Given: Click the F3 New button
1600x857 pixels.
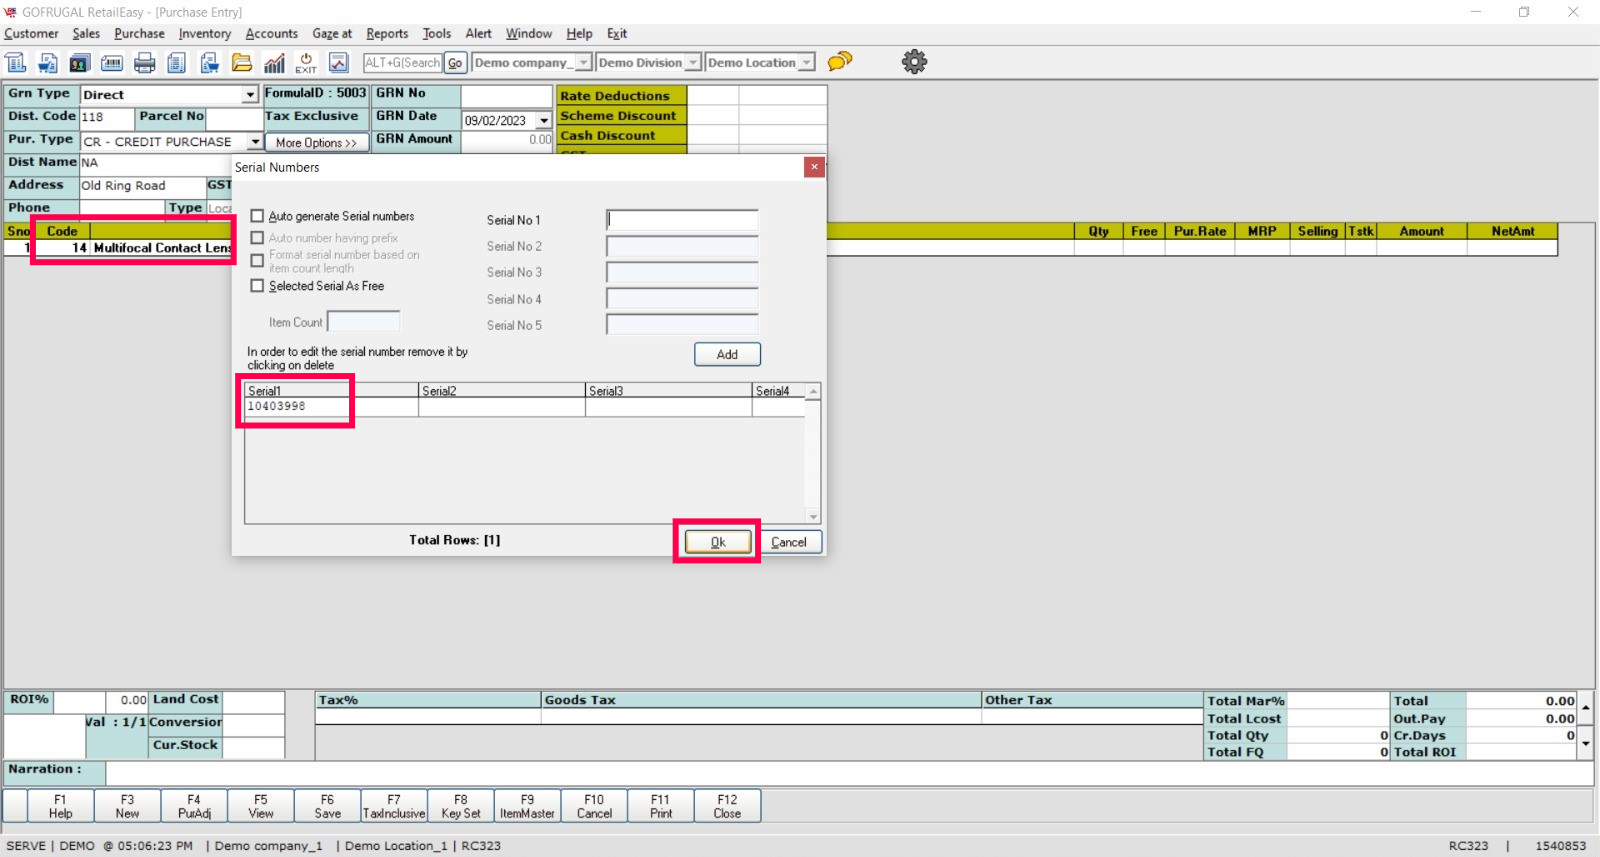Looking at the screenshot, I should click(127, 806).
